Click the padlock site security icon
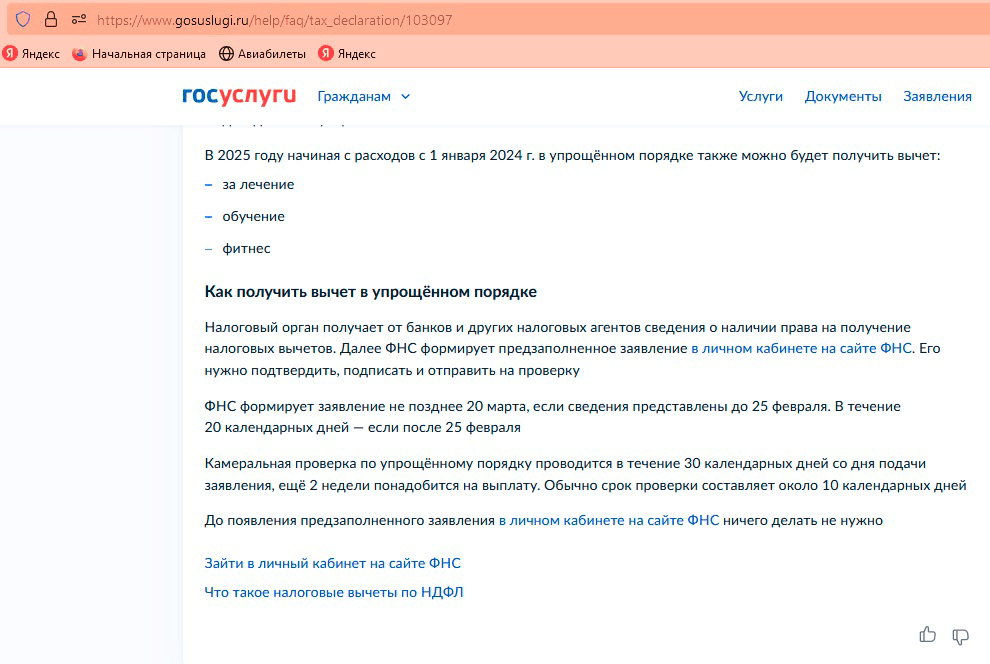990x664 pixels. click(x=51, y=19)
